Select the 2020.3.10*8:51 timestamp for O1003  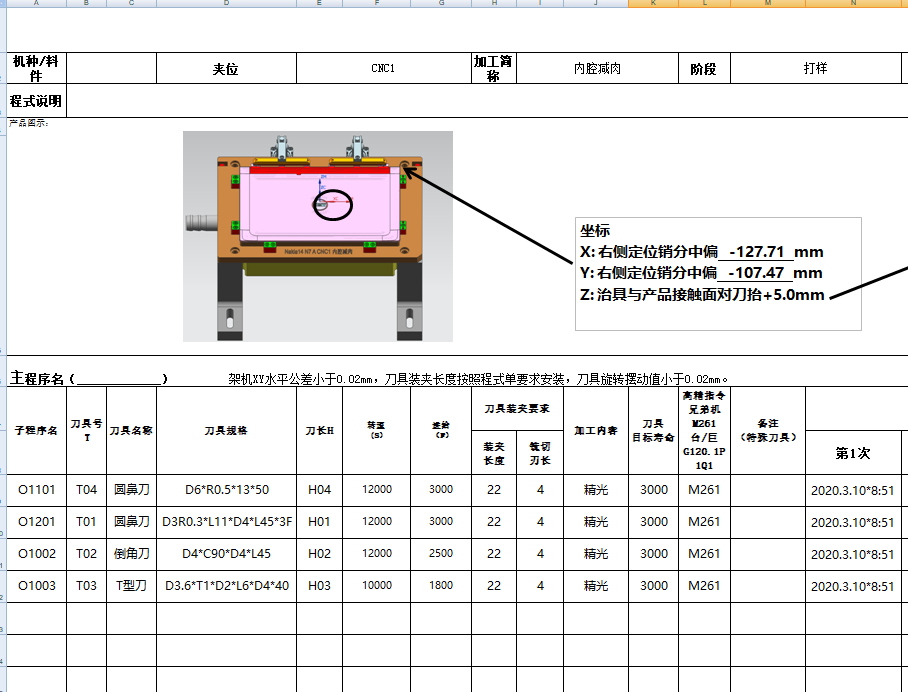click(x=853, y=586)
